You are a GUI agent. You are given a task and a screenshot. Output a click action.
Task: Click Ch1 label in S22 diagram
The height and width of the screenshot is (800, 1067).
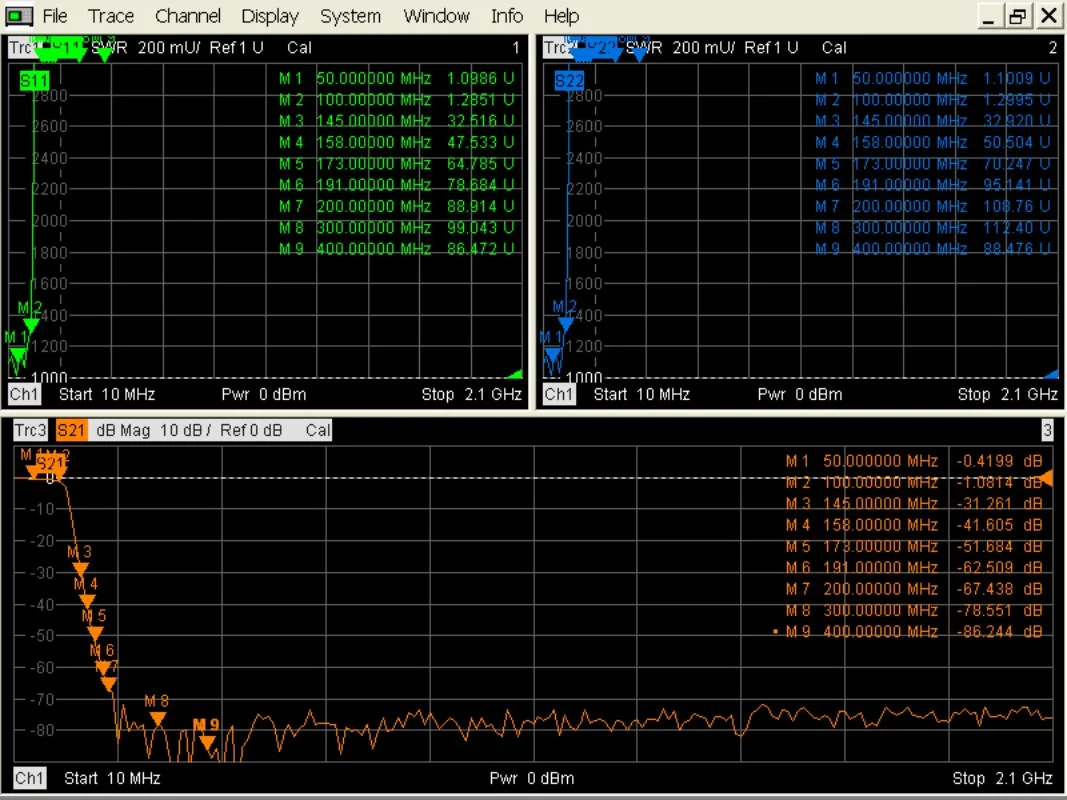click(559, 394)
